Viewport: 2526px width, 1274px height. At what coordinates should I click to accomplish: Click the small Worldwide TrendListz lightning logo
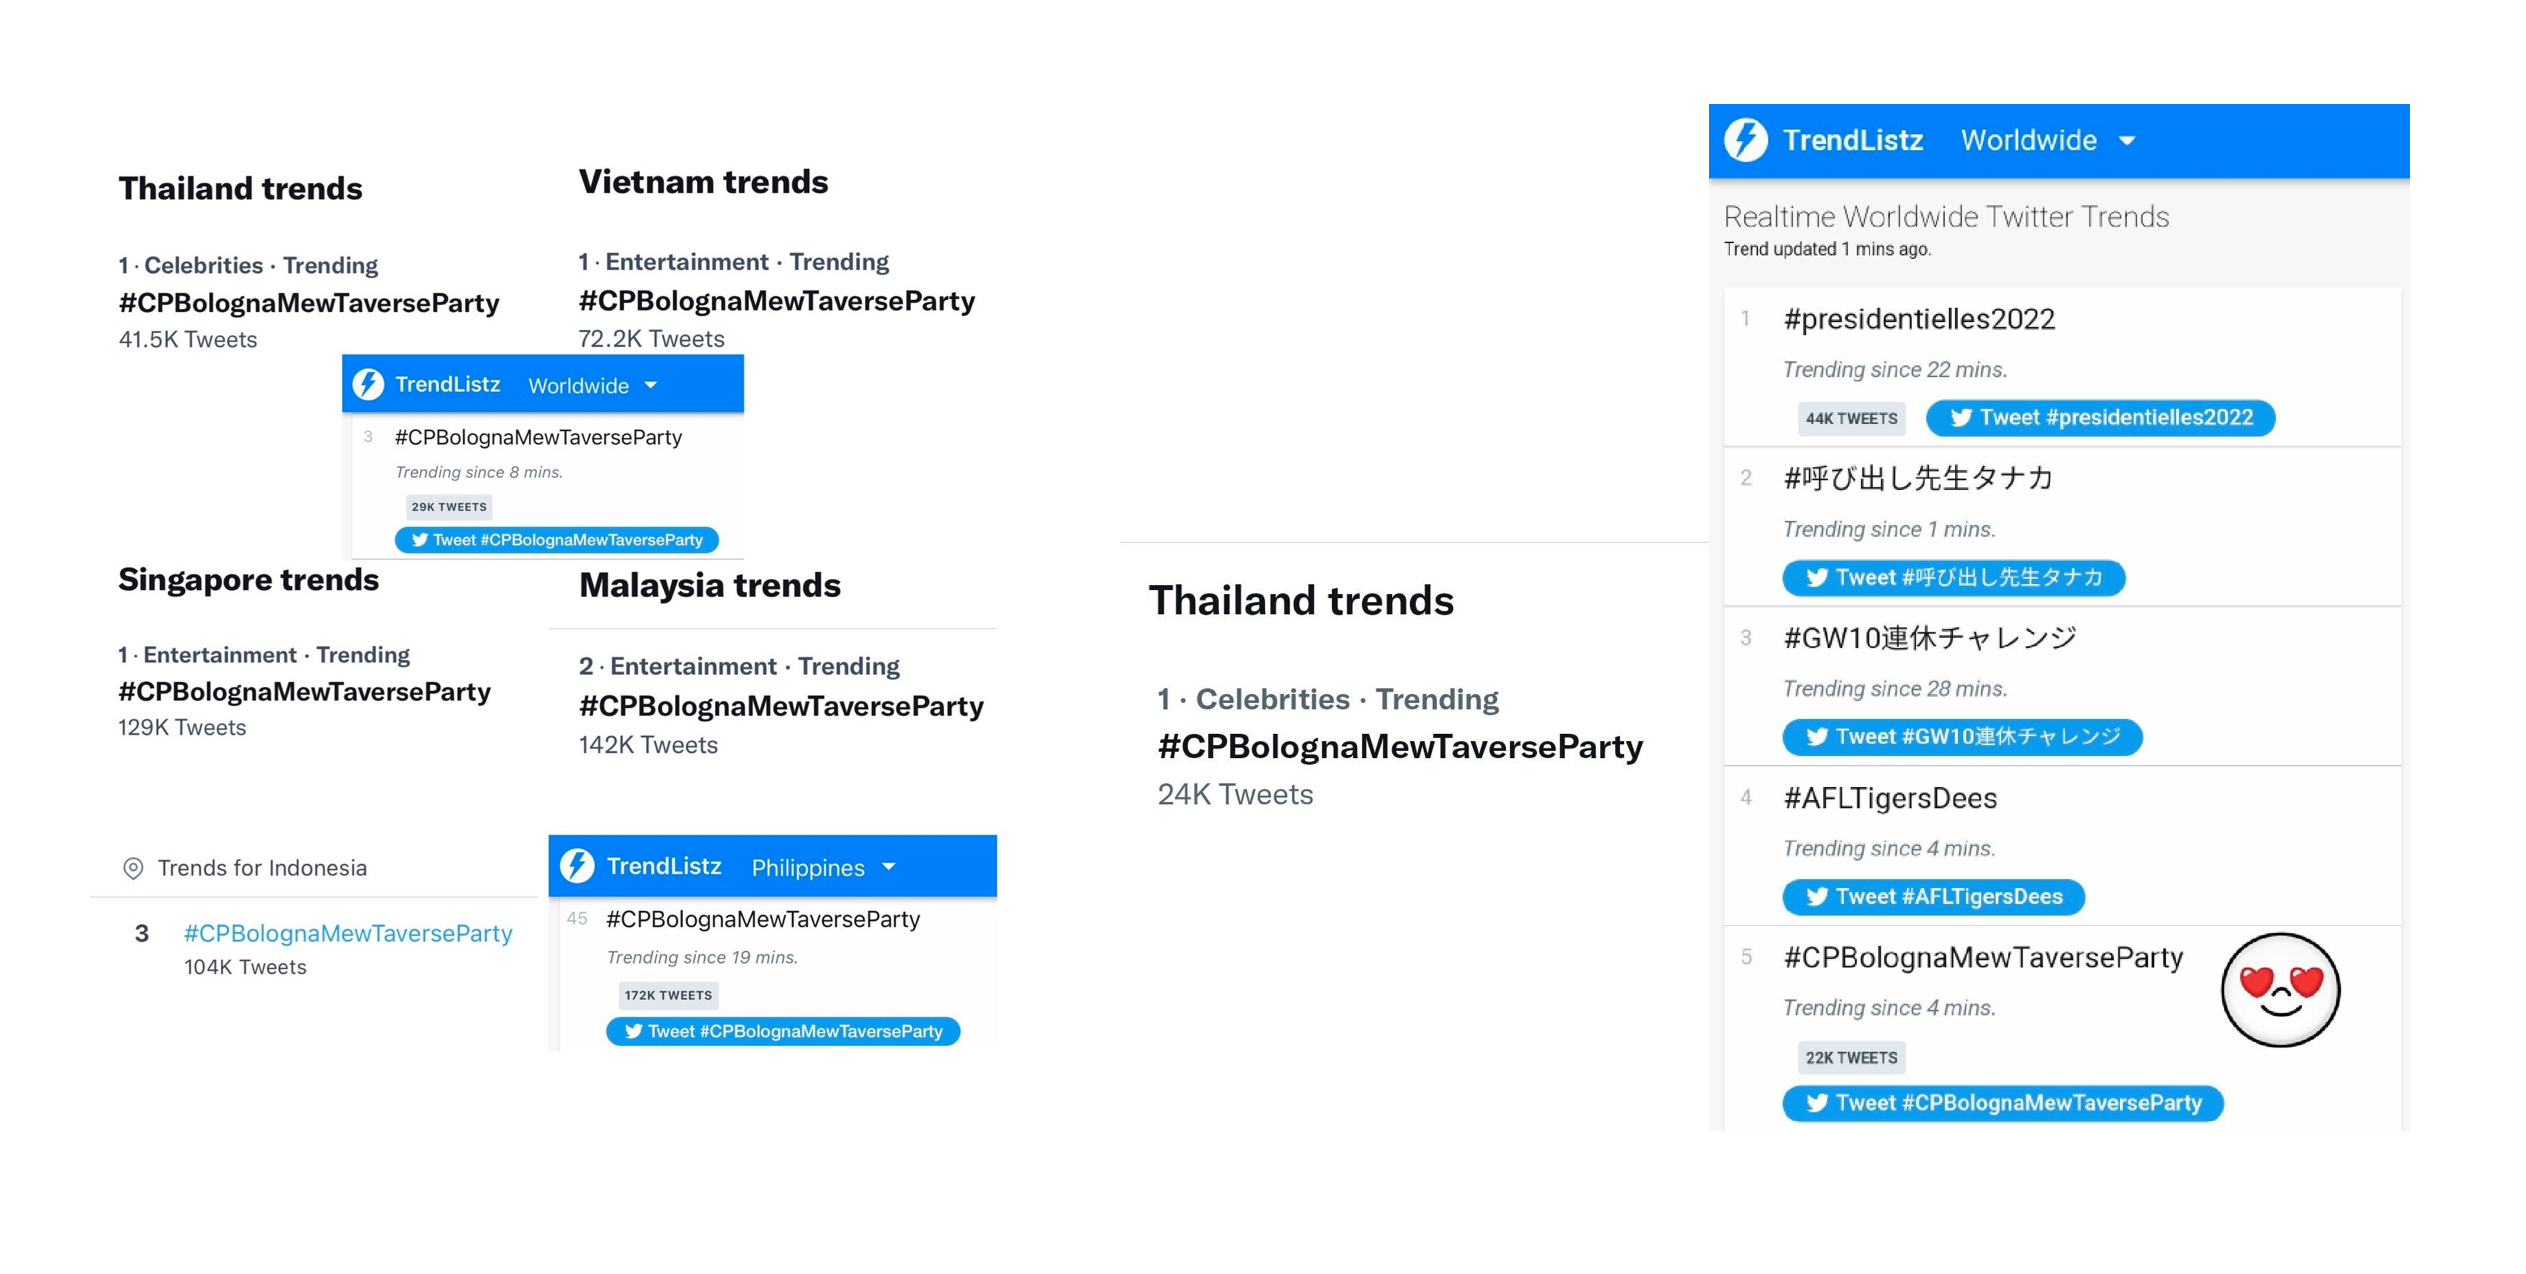369,384
